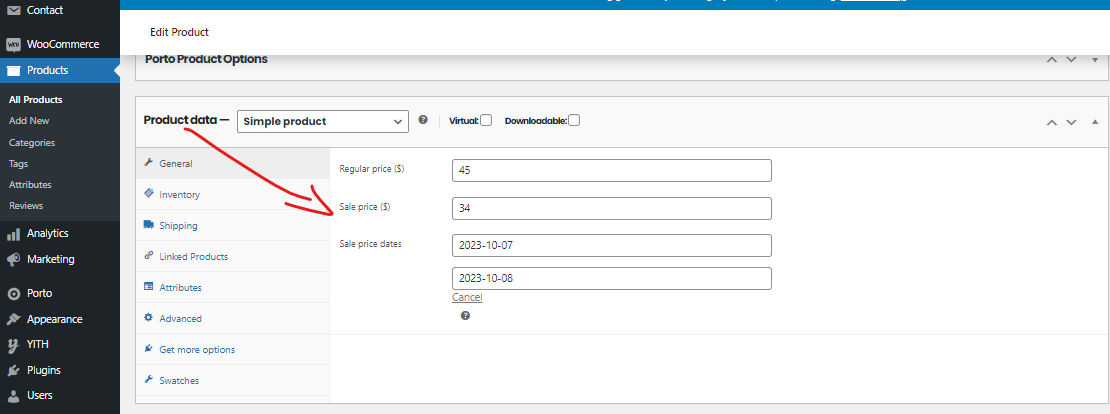Click the WooCommerce logo icon
The image size is (1110, 414).
coord(13,45)
